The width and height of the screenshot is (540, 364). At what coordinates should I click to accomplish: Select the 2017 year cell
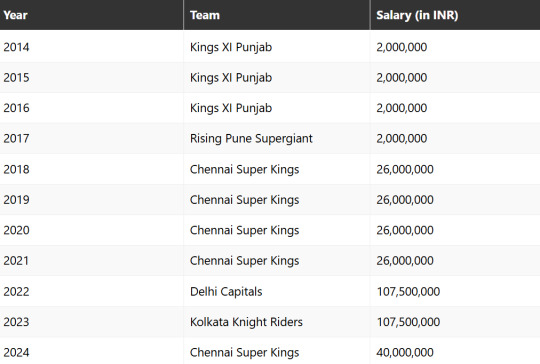tap(16, 138)
